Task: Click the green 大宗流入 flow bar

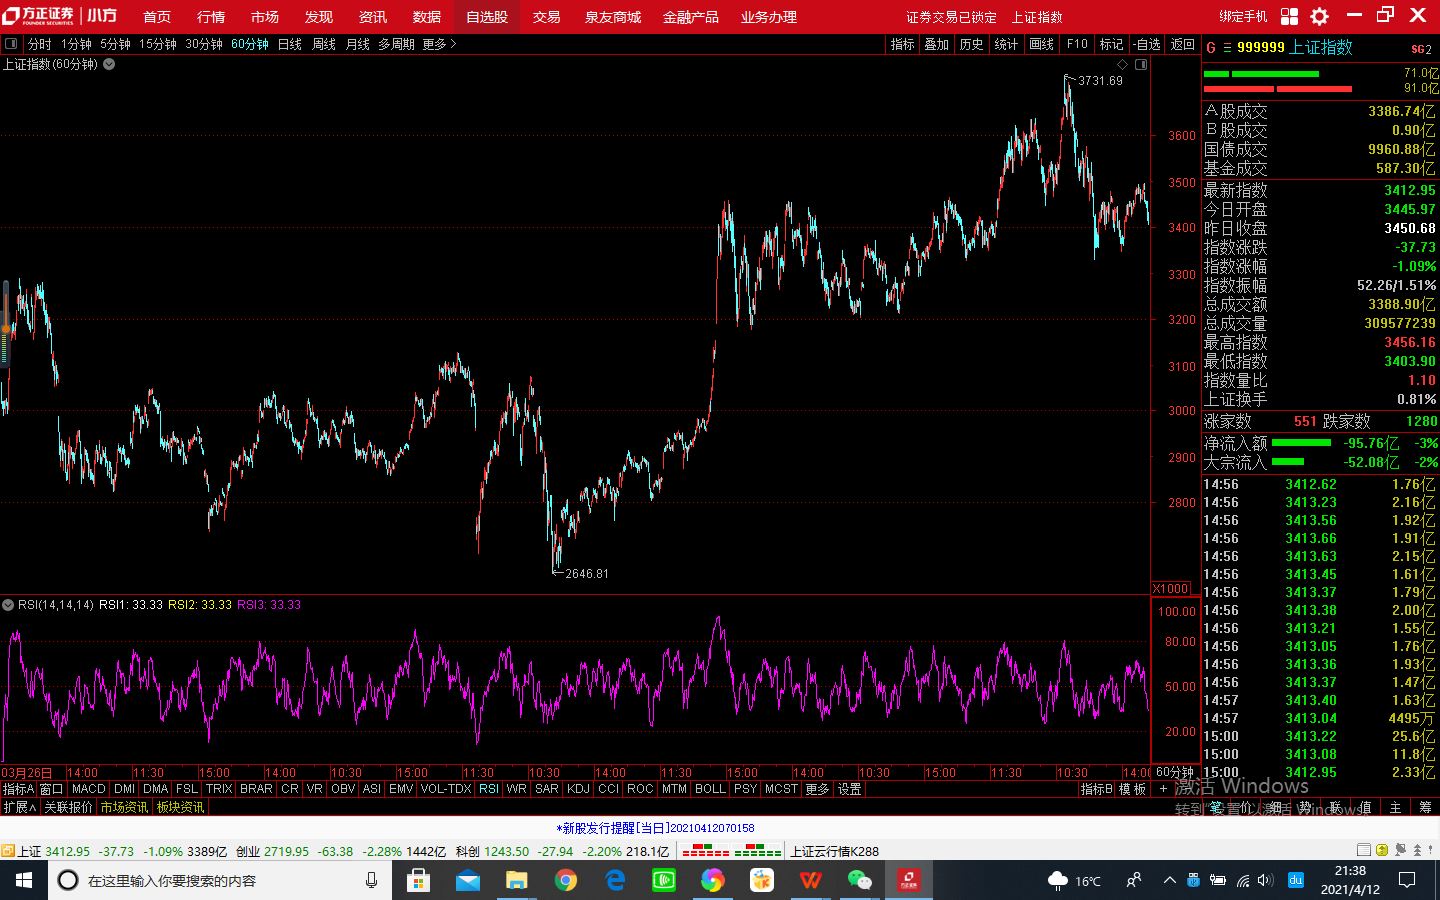Action: [1288, 461]
